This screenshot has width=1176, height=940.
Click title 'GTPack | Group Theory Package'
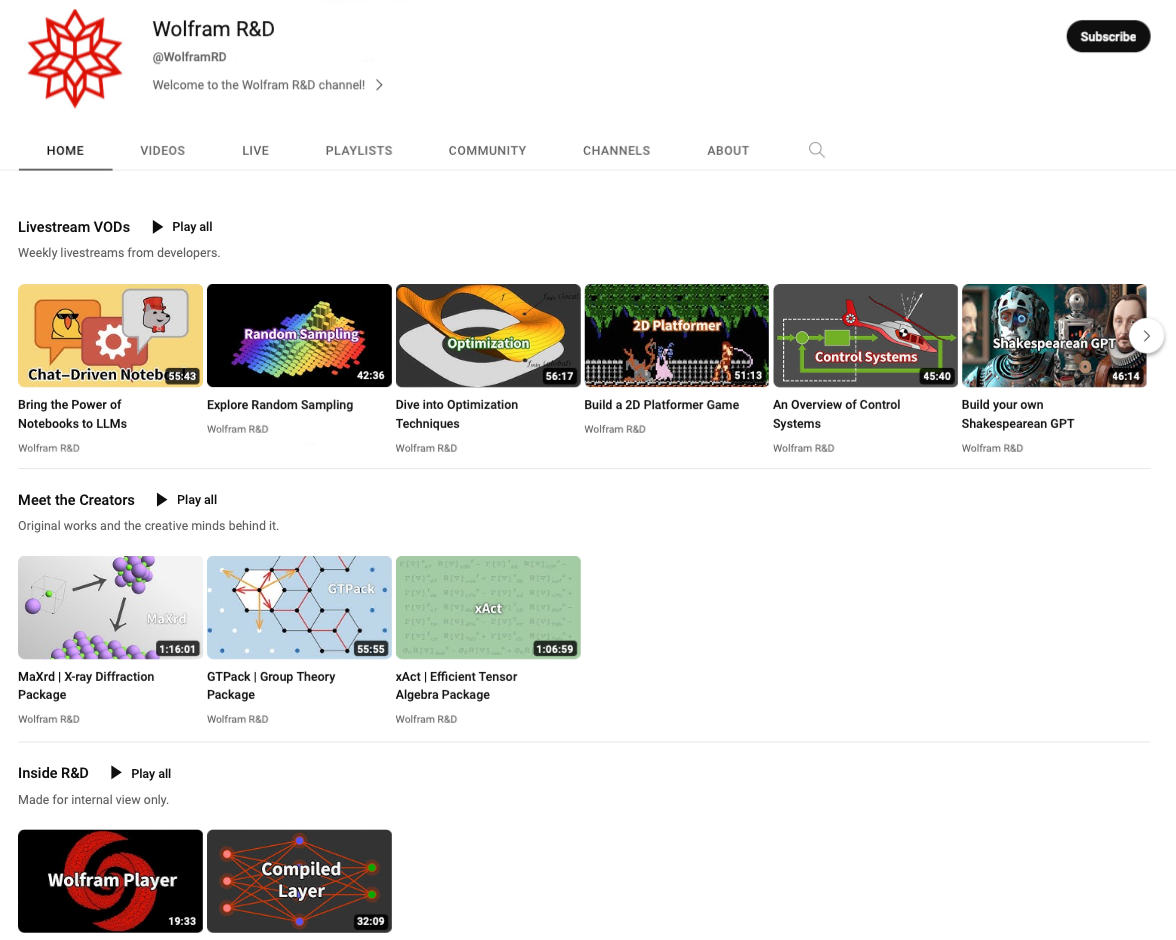click(x=271, y=686)
